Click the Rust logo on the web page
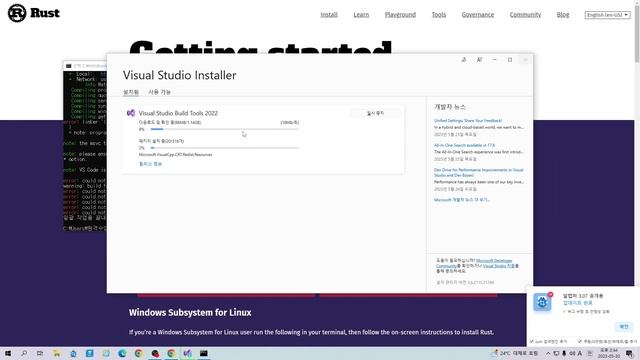Image resolution: width=640 pixels, height=360 pixels. pos(33,13)
